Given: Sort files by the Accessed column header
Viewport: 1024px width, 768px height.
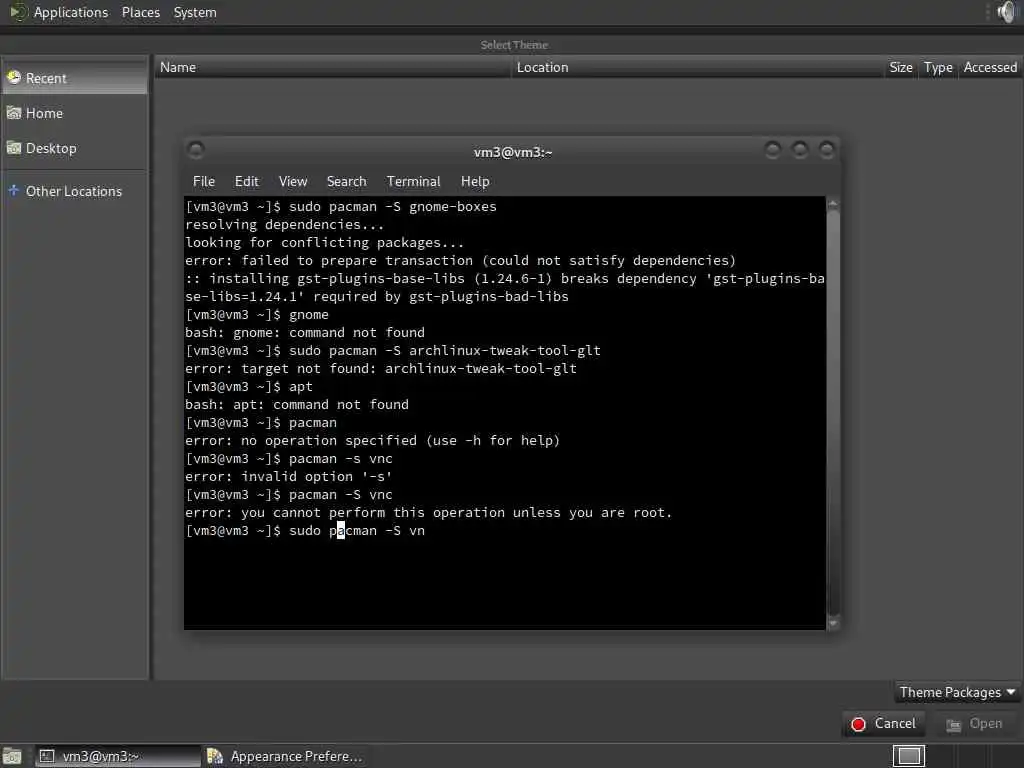Looking at the screenshot, I should click(x=990, y=67).
